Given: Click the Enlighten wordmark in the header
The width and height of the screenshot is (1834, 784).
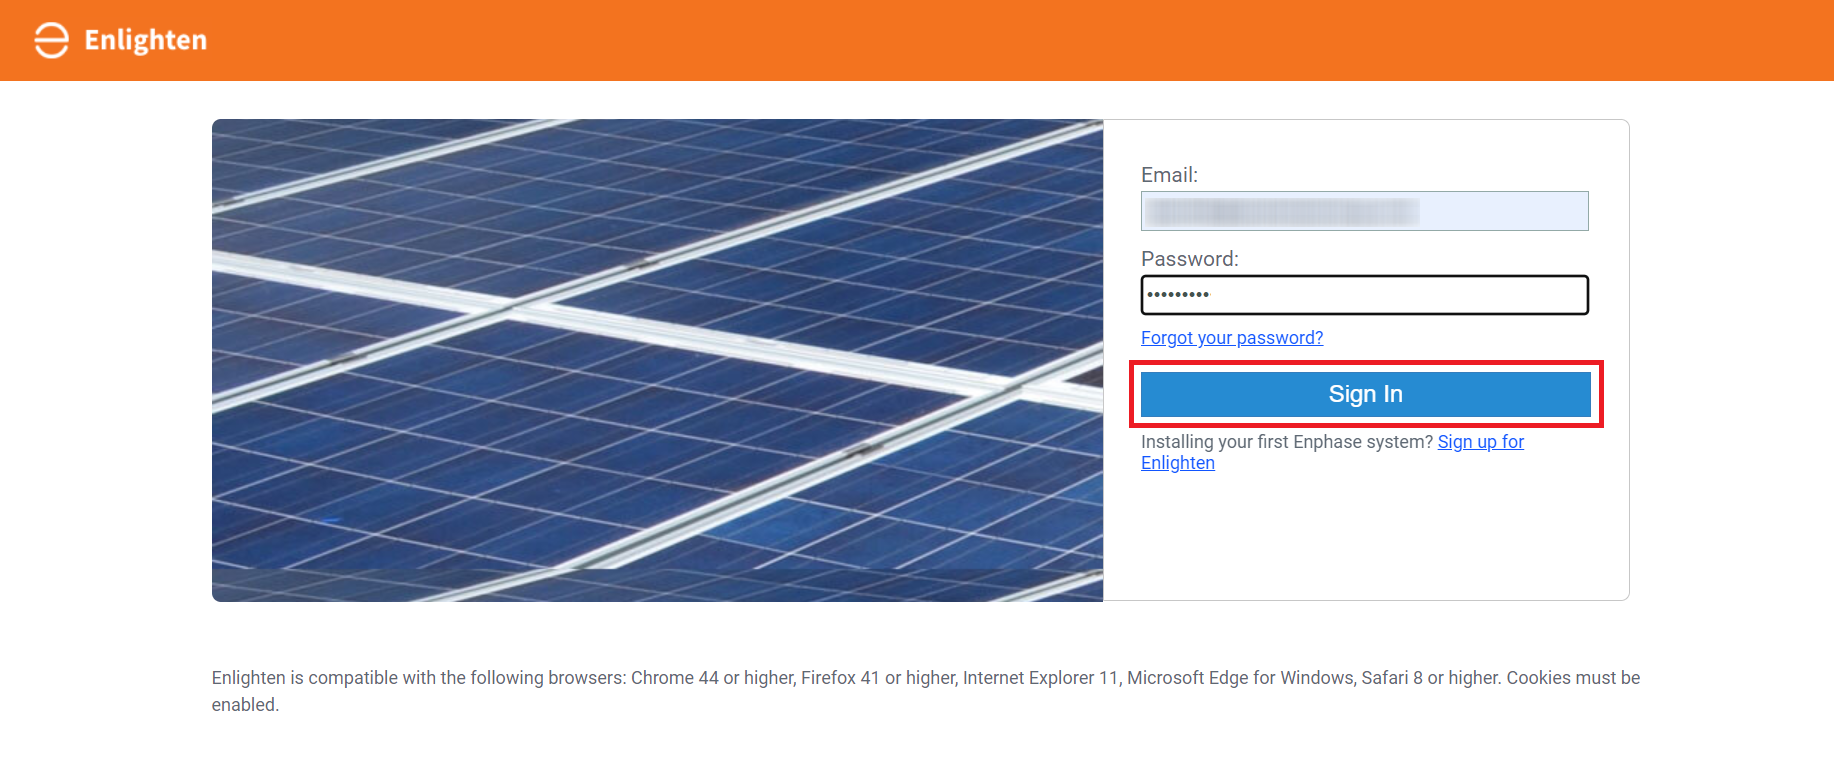Looking at the screenshot, I should [145, 40].
